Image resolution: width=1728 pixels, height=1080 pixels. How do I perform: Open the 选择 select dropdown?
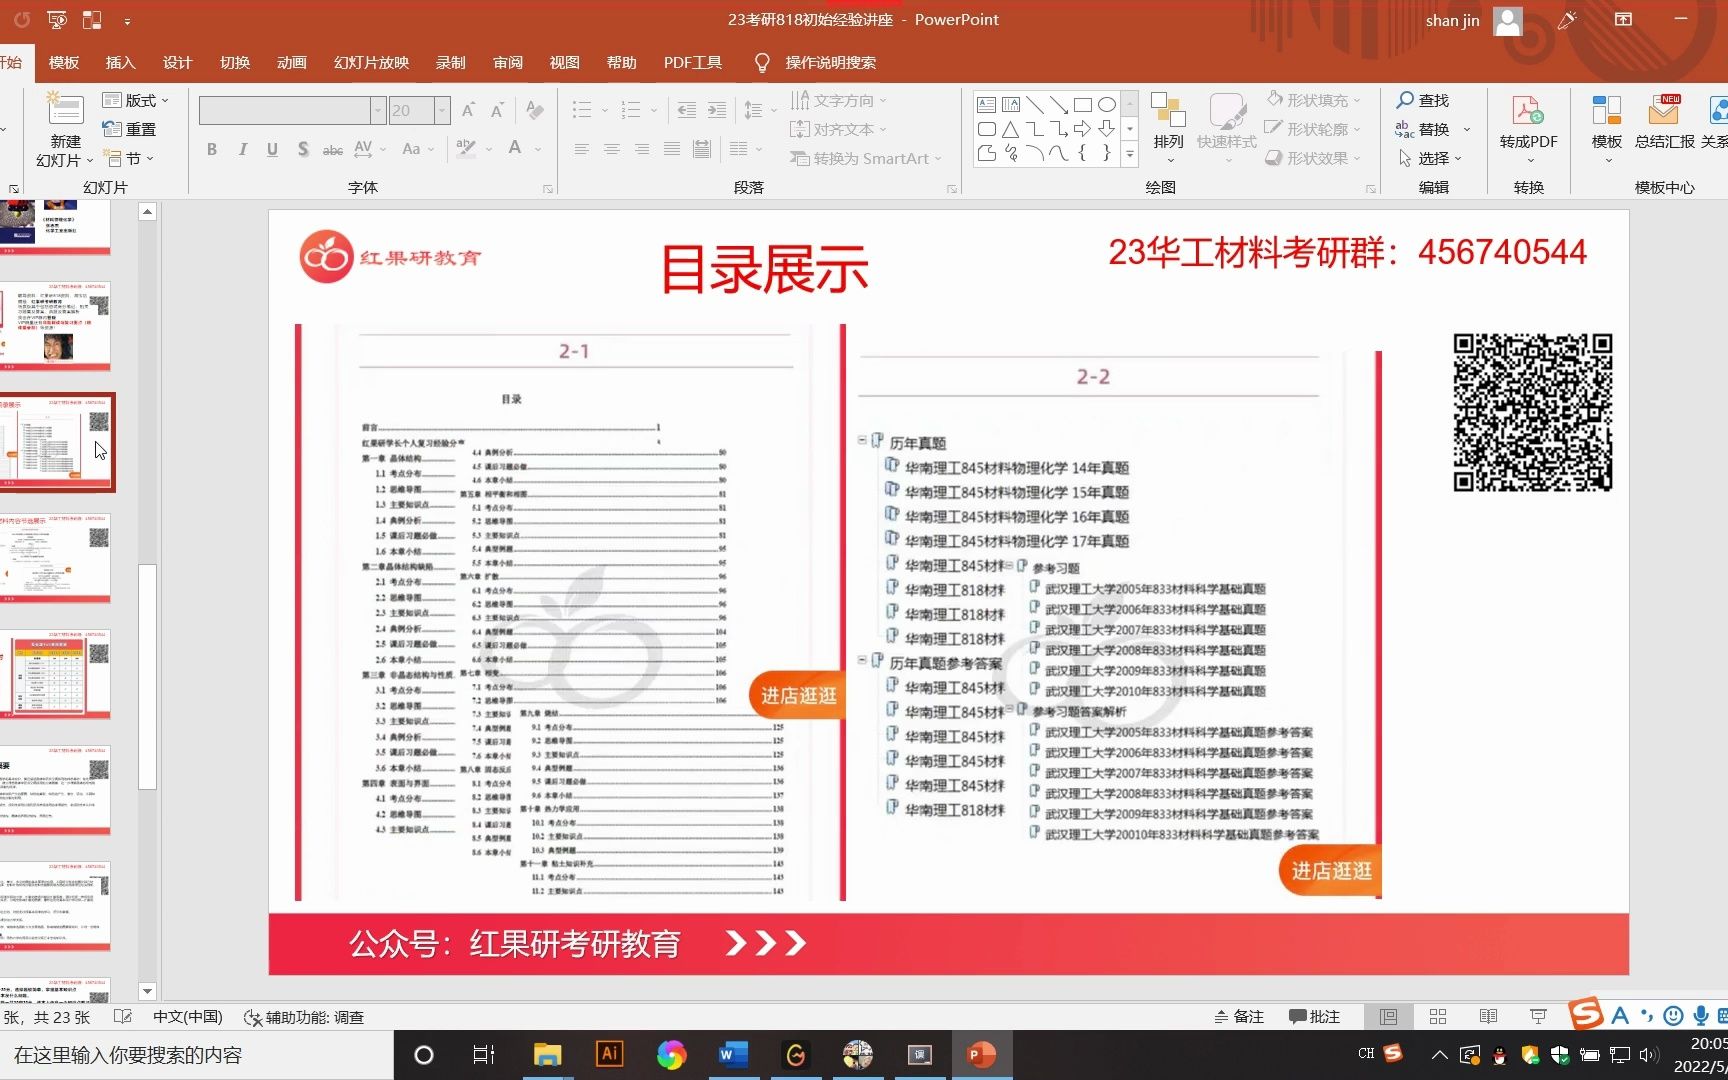[x=1430, y=158]
